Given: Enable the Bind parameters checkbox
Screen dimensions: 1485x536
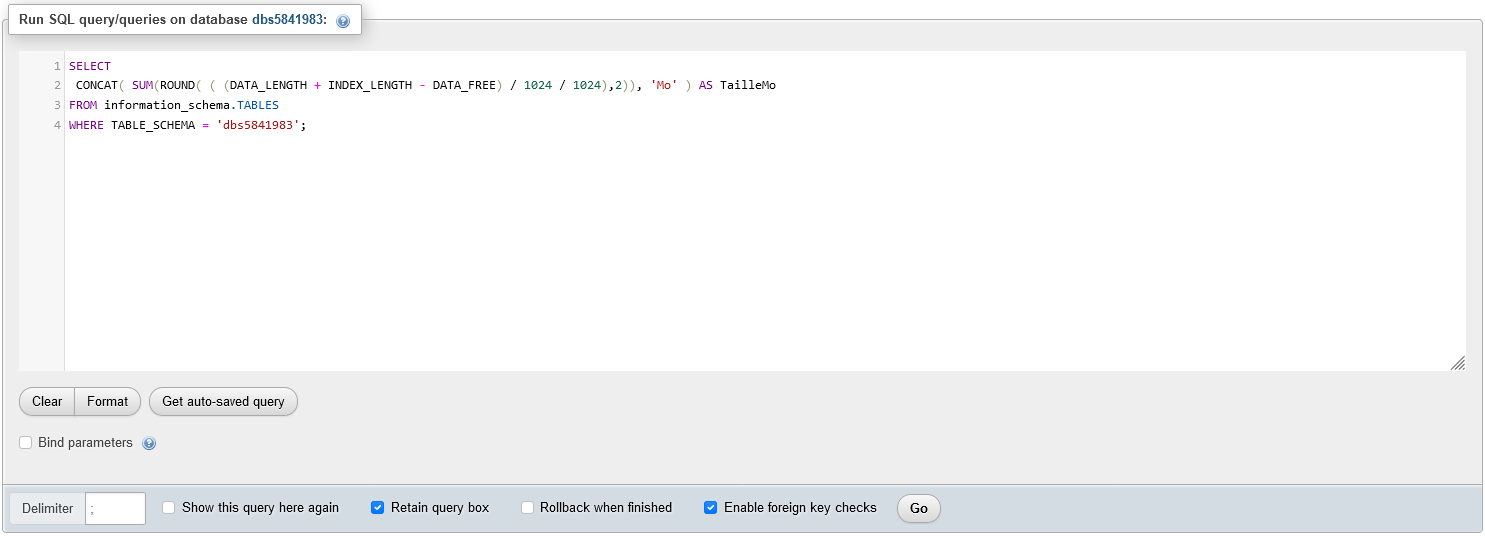Looking at the screenshot, I should tap(26, 443).
